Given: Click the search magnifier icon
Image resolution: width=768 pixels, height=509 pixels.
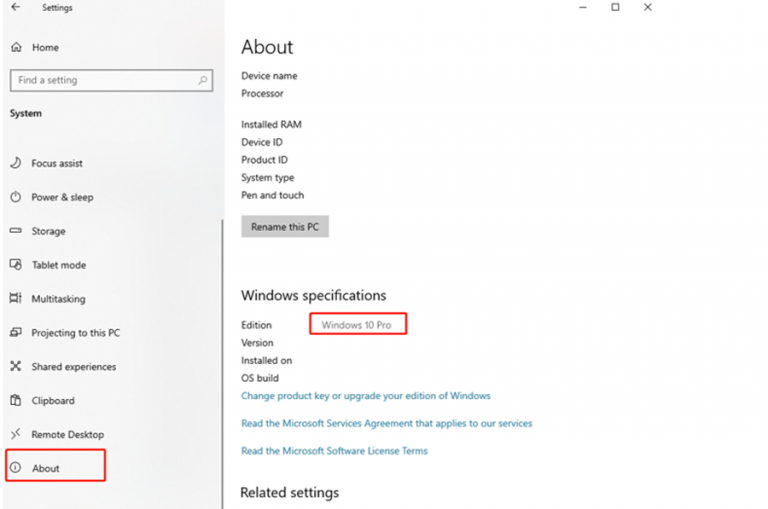Looking at the screenshot, I should pos(203,80).
